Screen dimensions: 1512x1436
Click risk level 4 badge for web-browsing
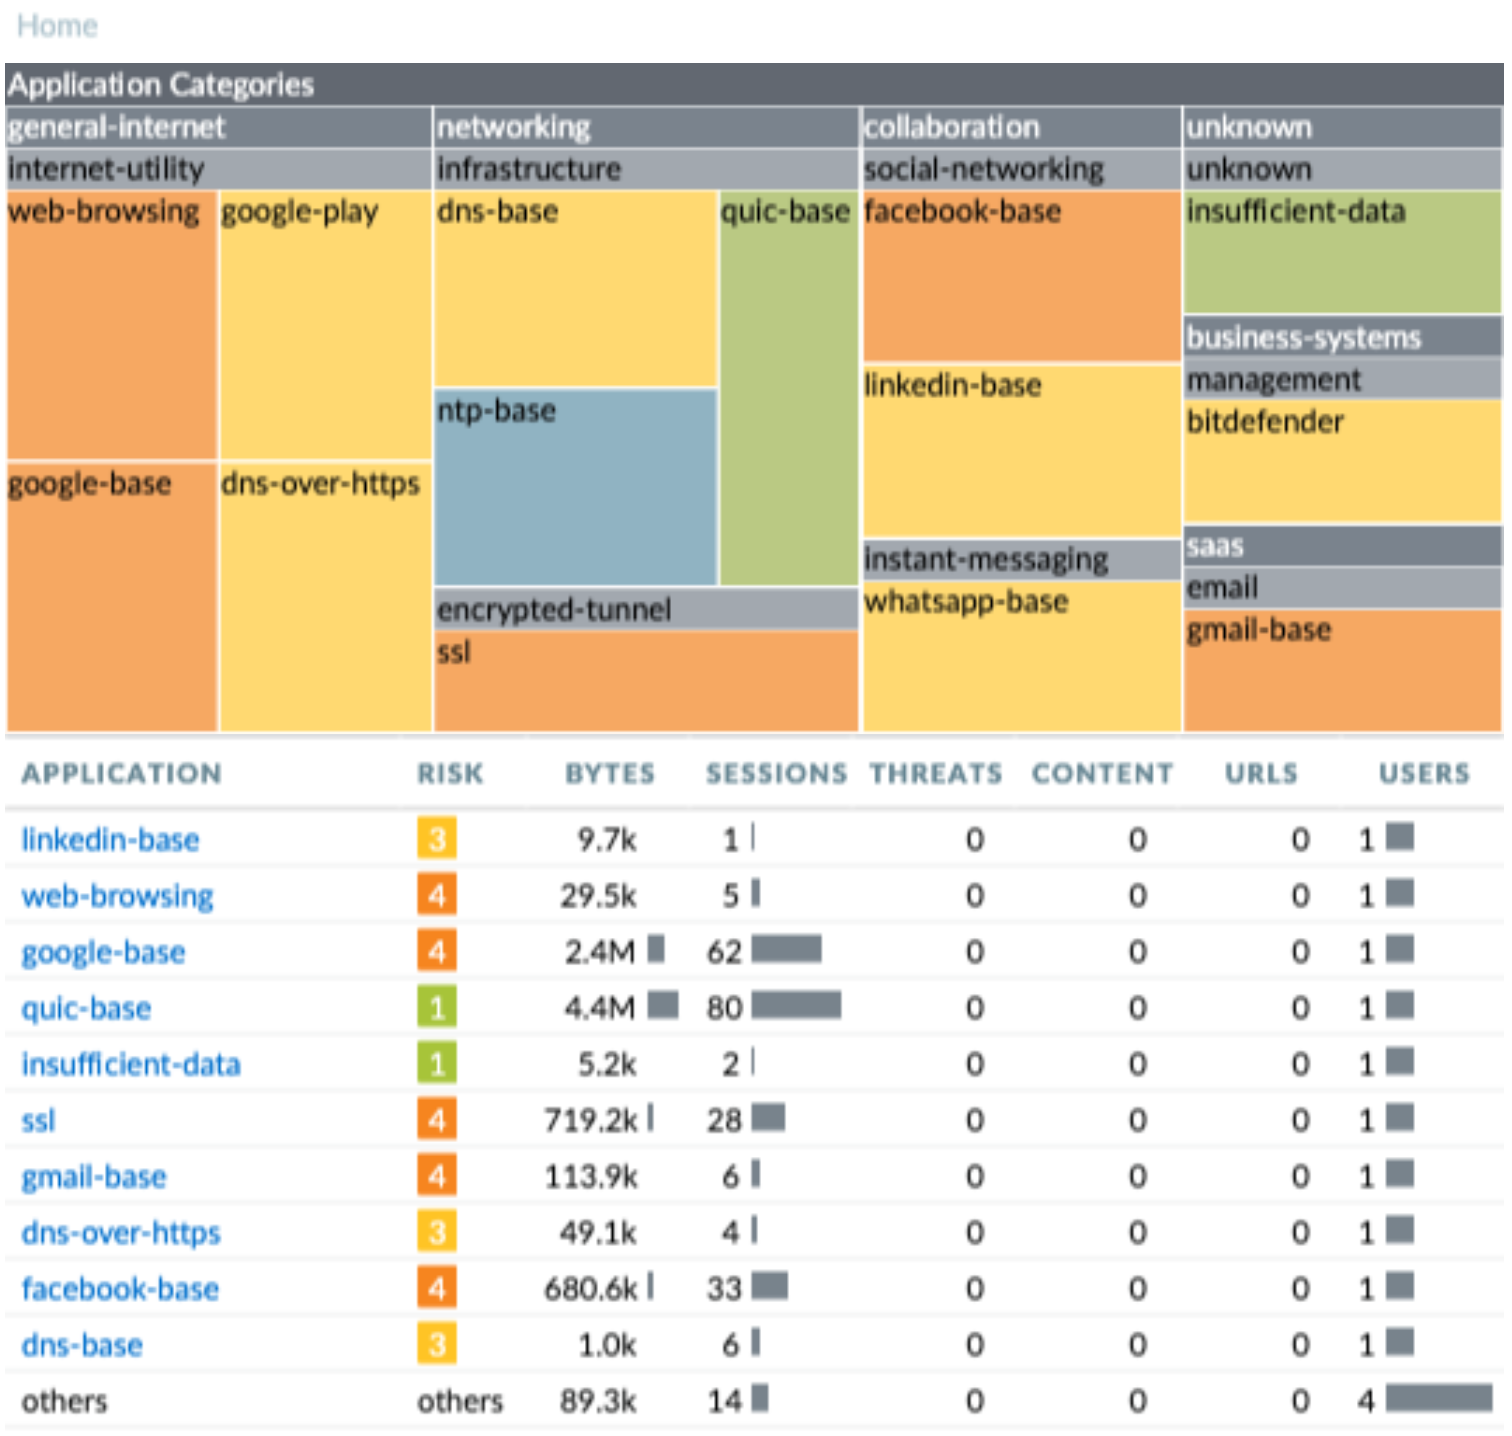click(x=437, y=895)
